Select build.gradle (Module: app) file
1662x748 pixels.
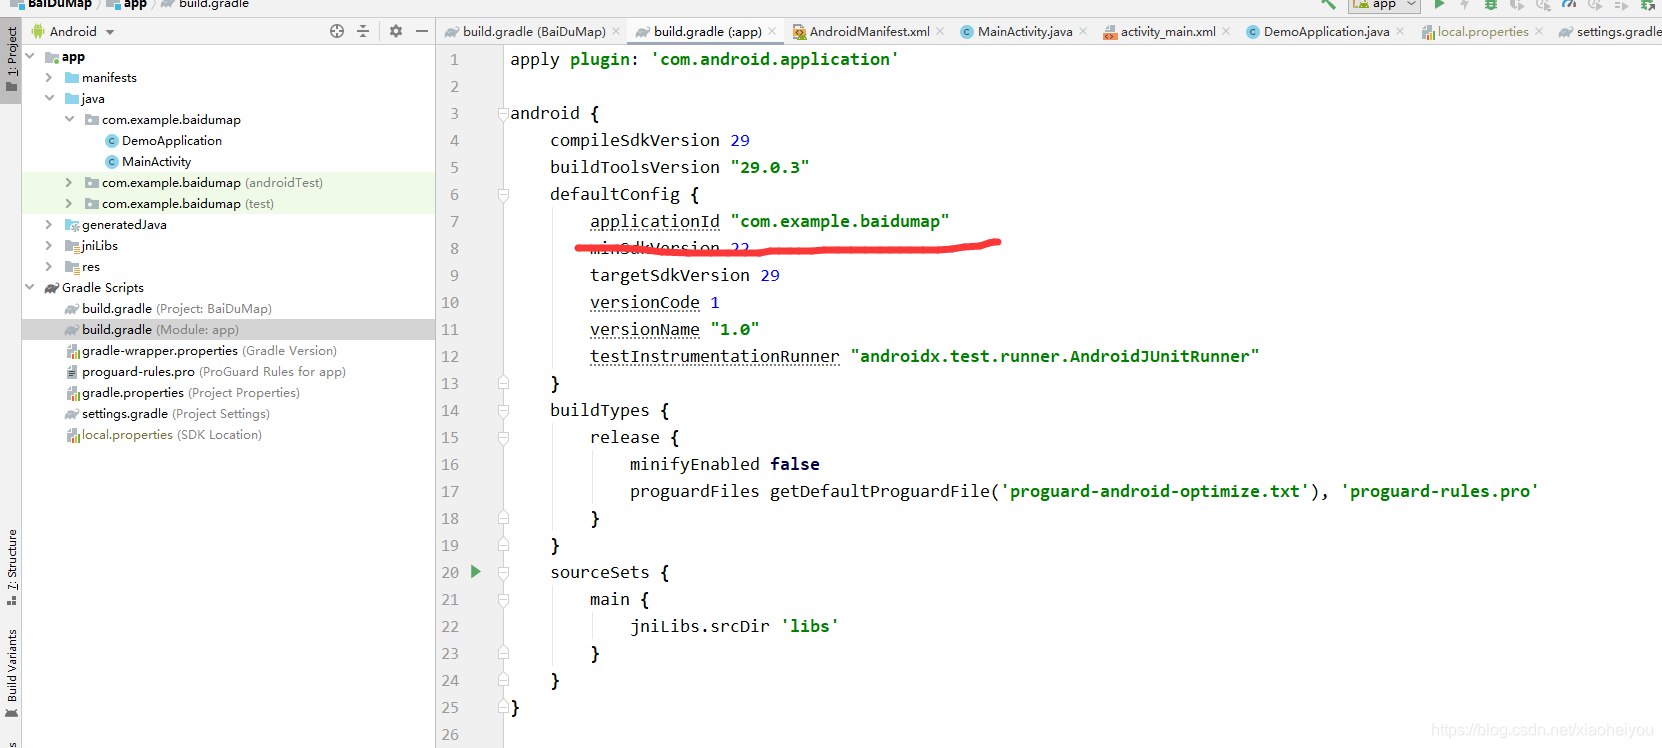160,330
